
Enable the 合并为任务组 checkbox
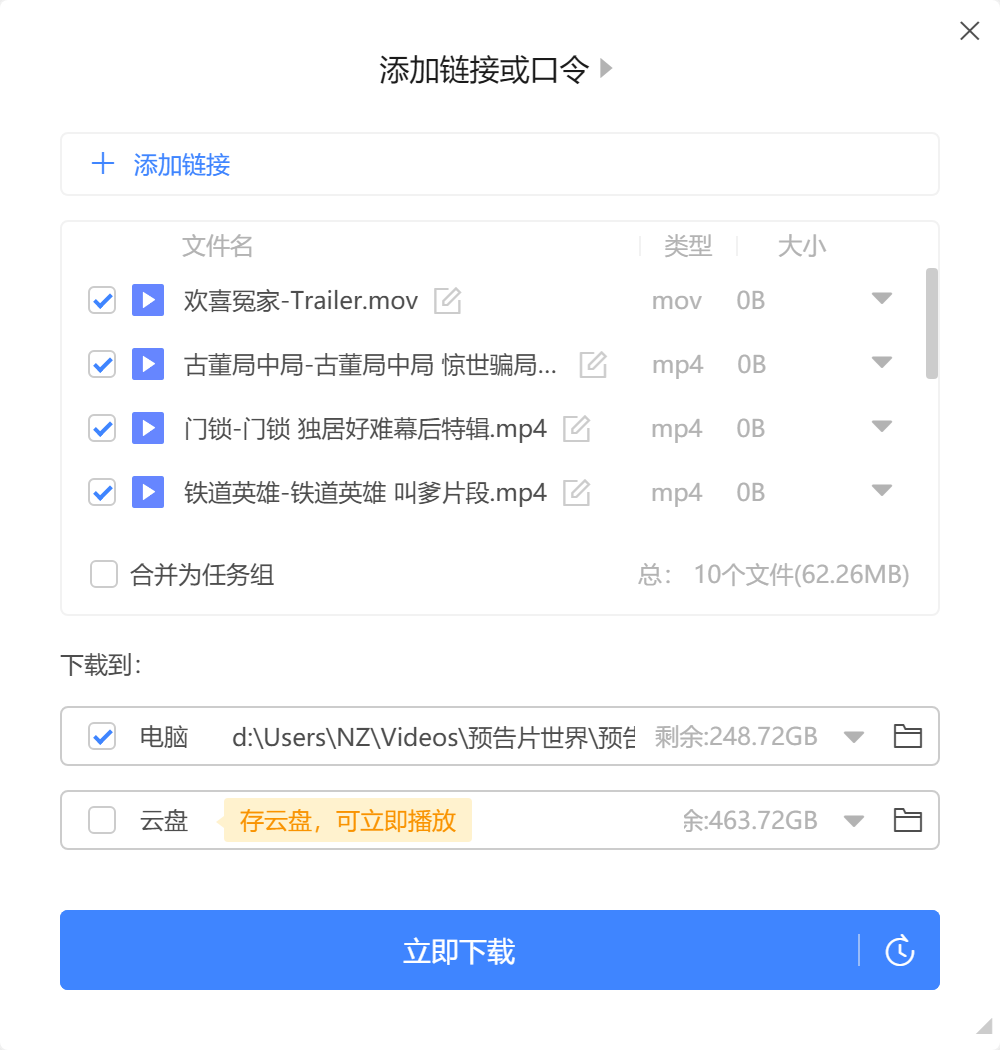(104, 575)
